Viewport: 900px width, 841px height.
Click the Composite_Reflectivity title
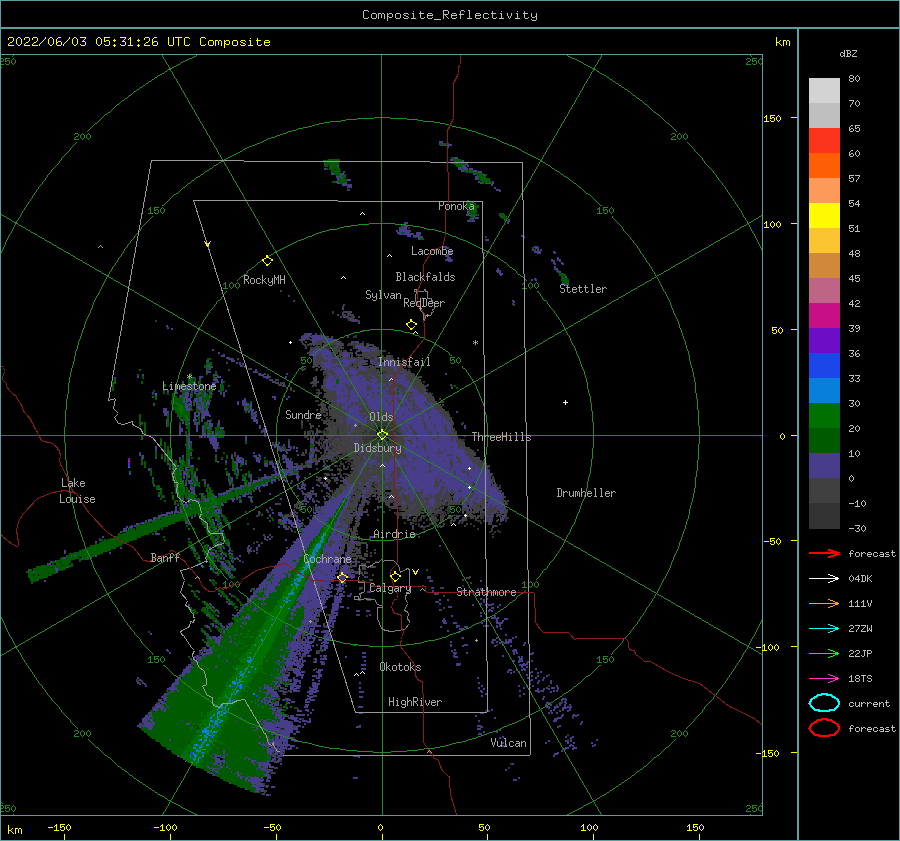449,15
